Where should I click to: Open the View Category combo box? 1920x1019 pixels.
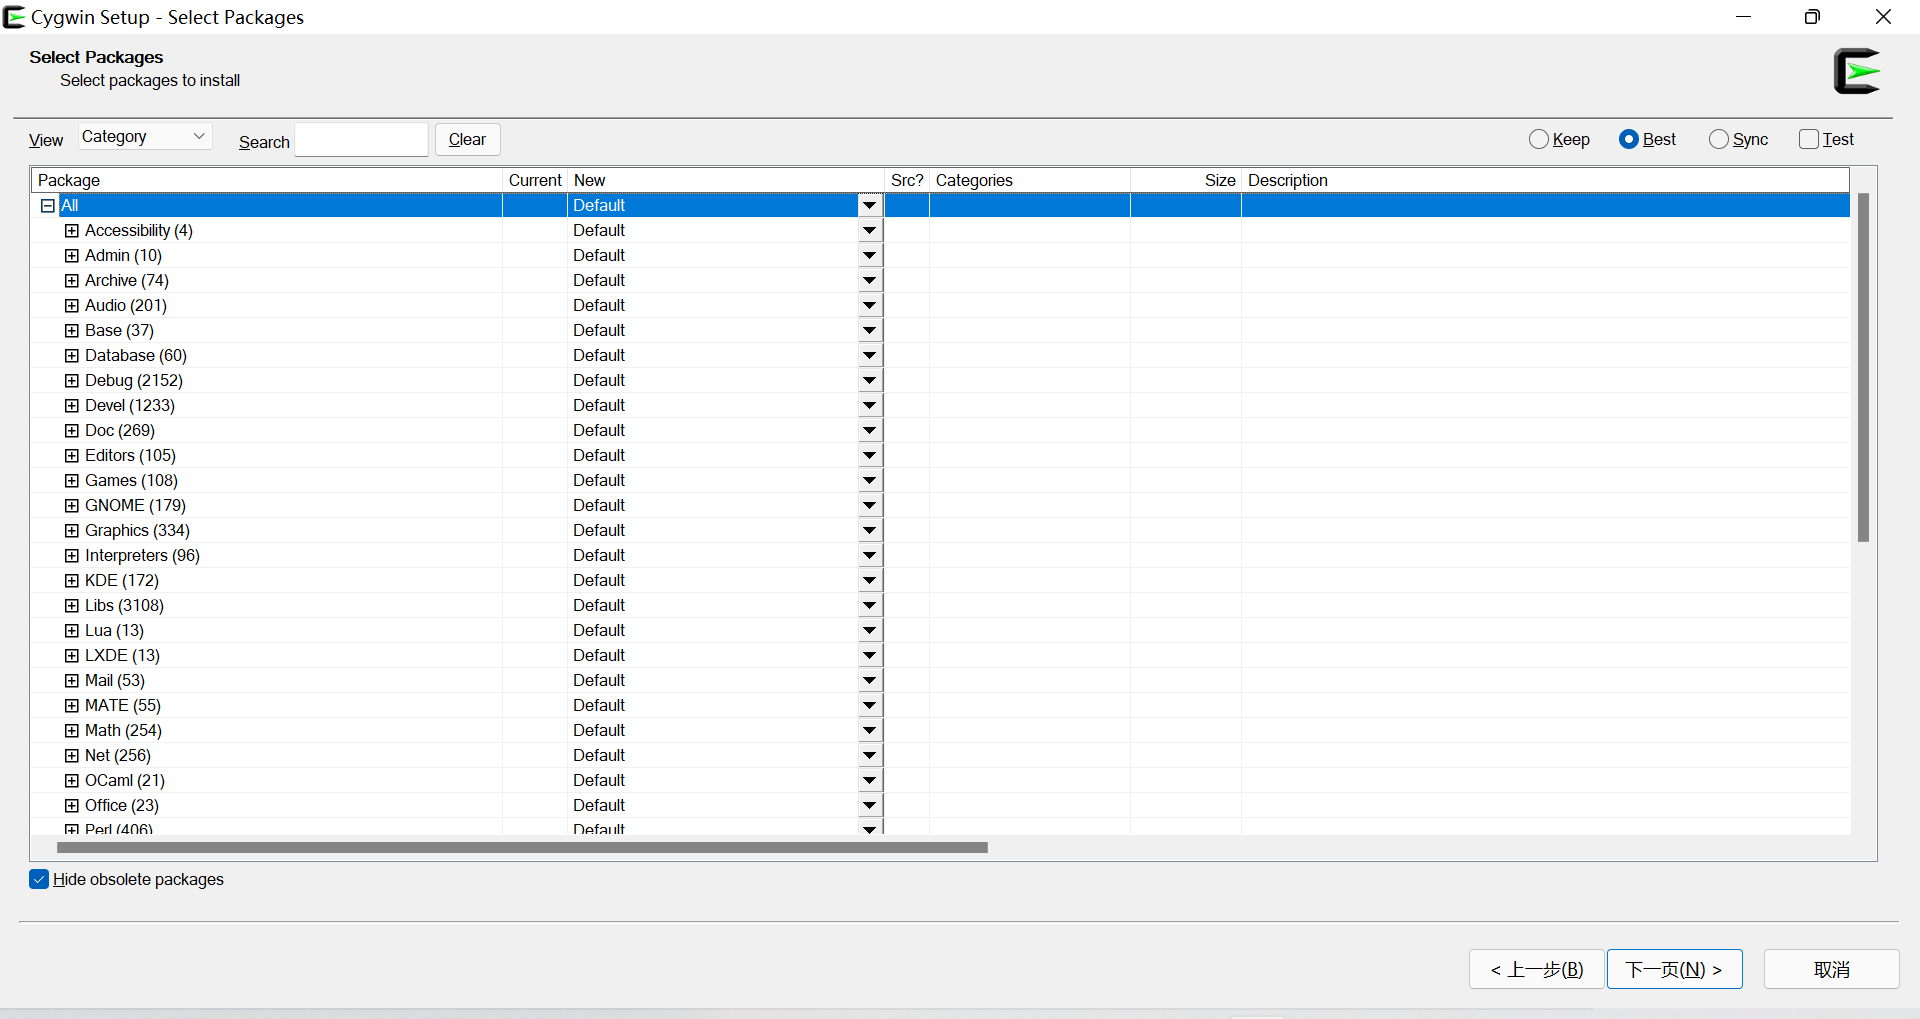coord(145,136)
